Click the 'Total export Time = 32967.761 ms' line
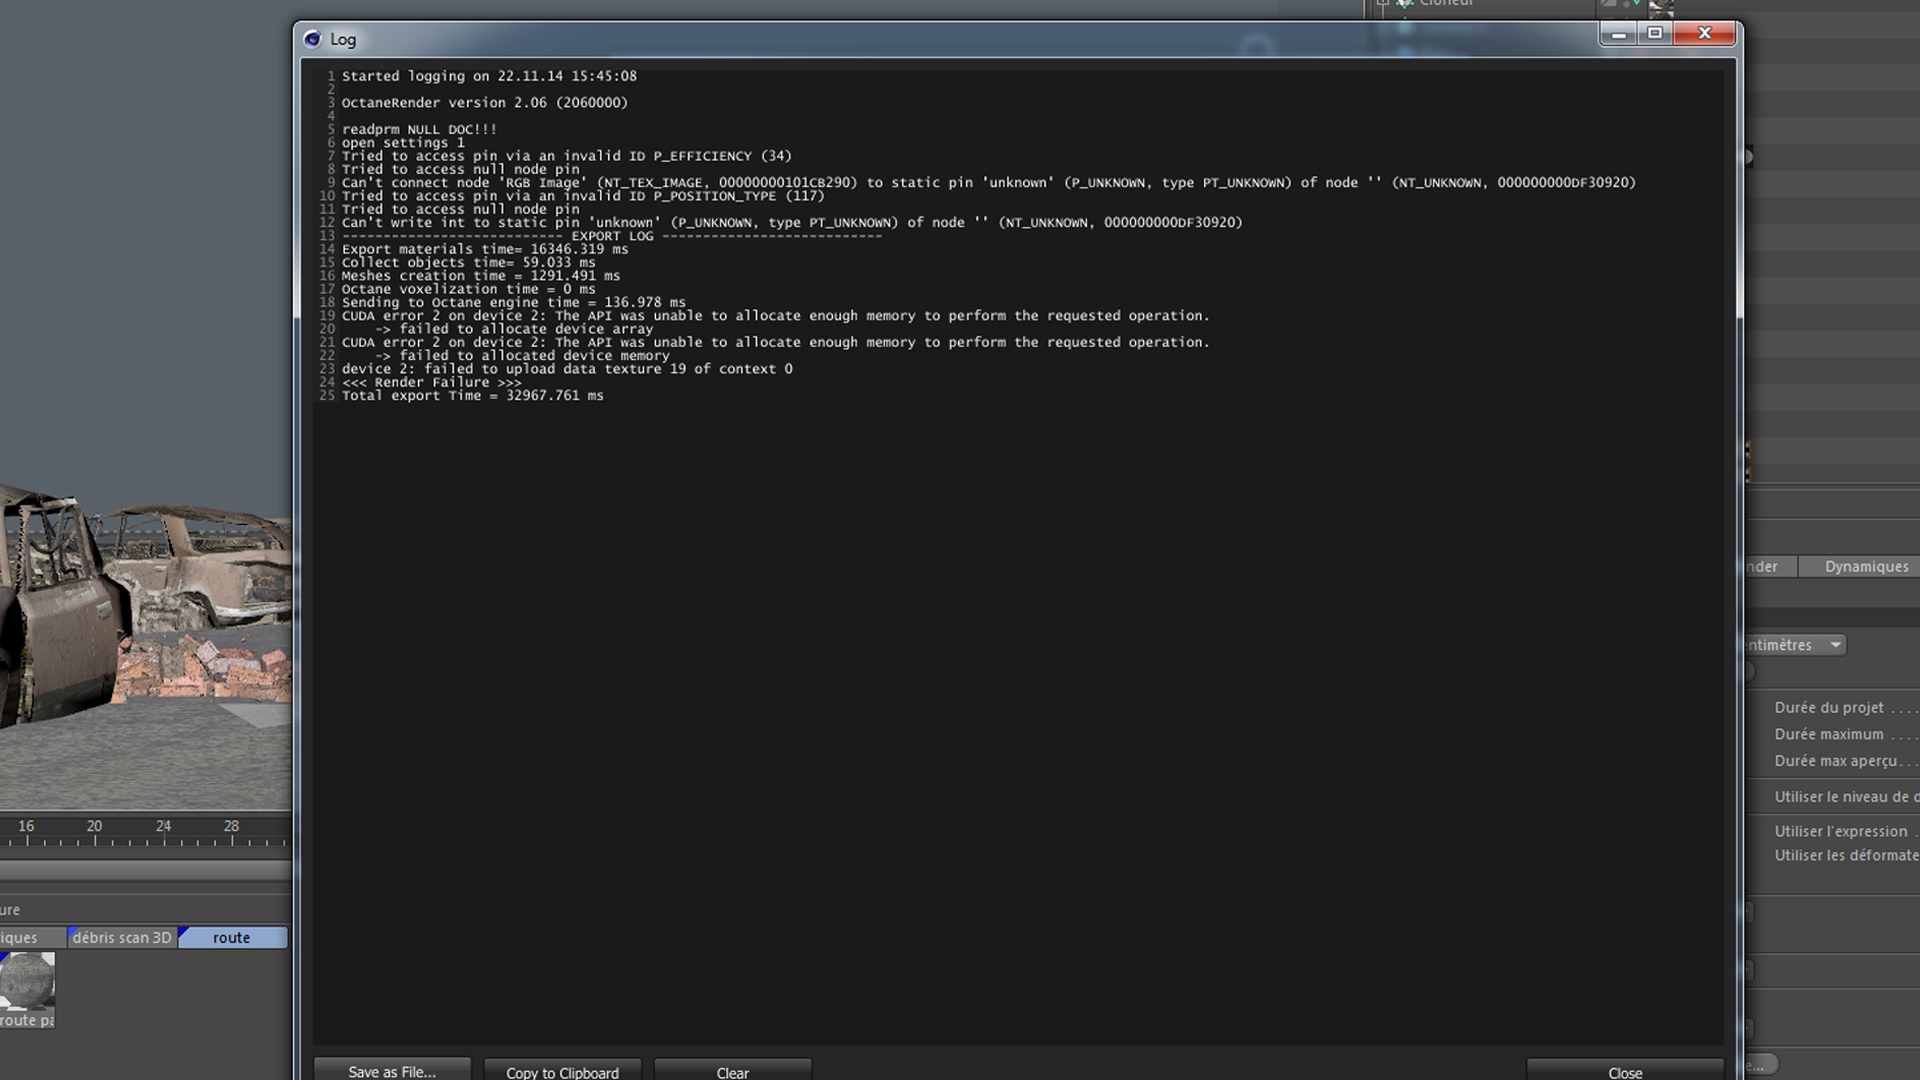This screenshot has height=1080, width=1920. 473,395
